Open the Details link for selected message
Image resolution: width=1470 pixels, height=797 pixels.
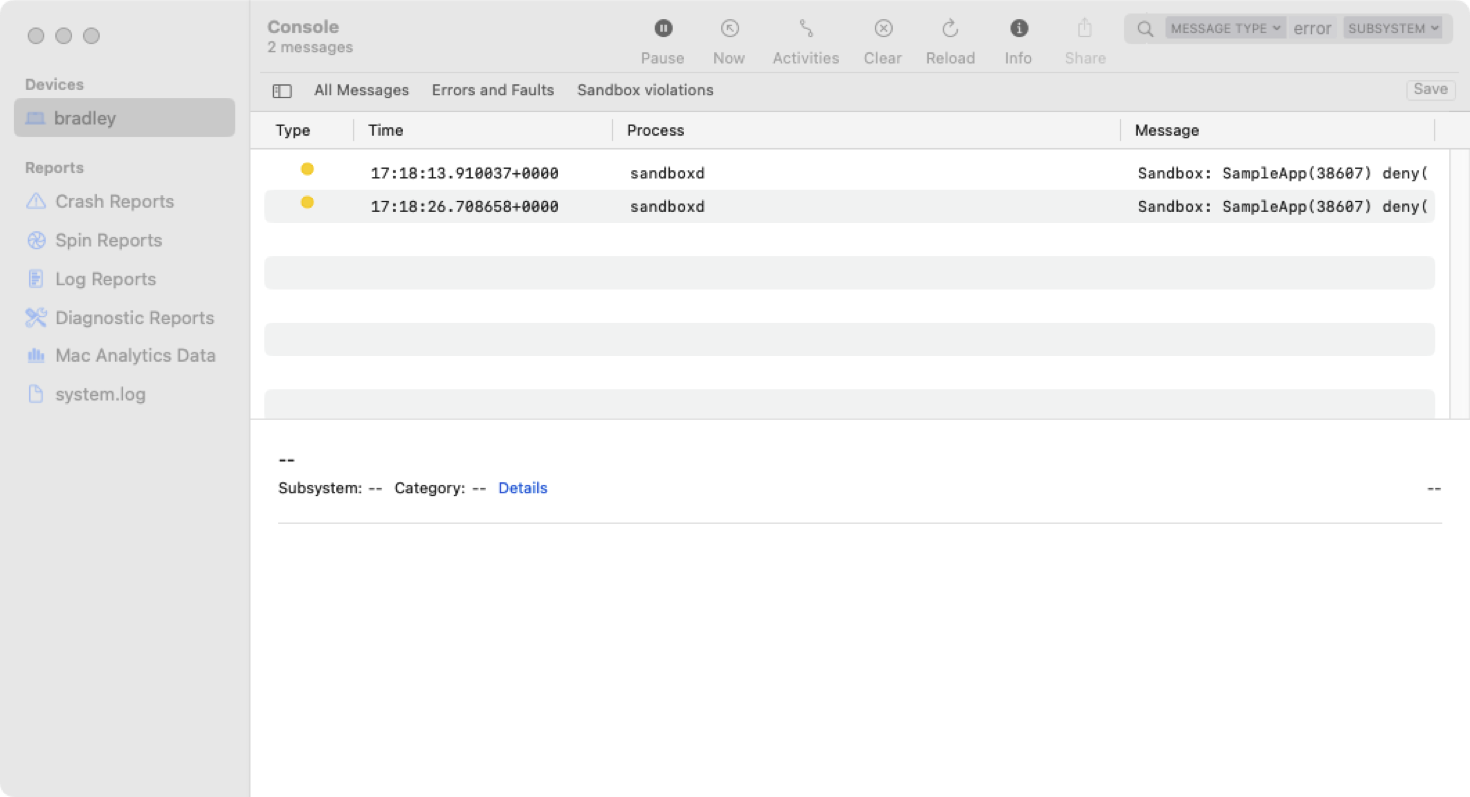click(523, 488)
